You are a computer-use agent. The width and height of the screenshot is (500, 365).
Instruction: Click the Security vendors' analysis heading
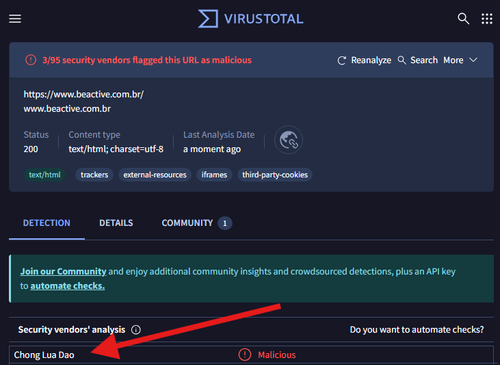(72, 330)
